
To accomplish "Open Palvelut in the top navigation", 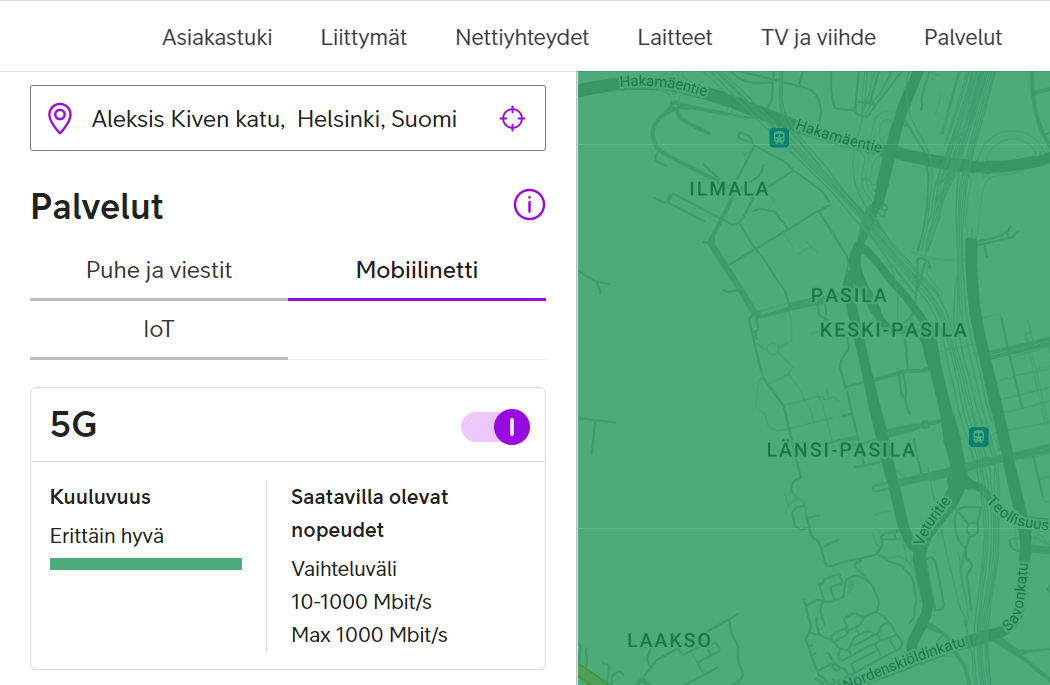I will point(963,38).
